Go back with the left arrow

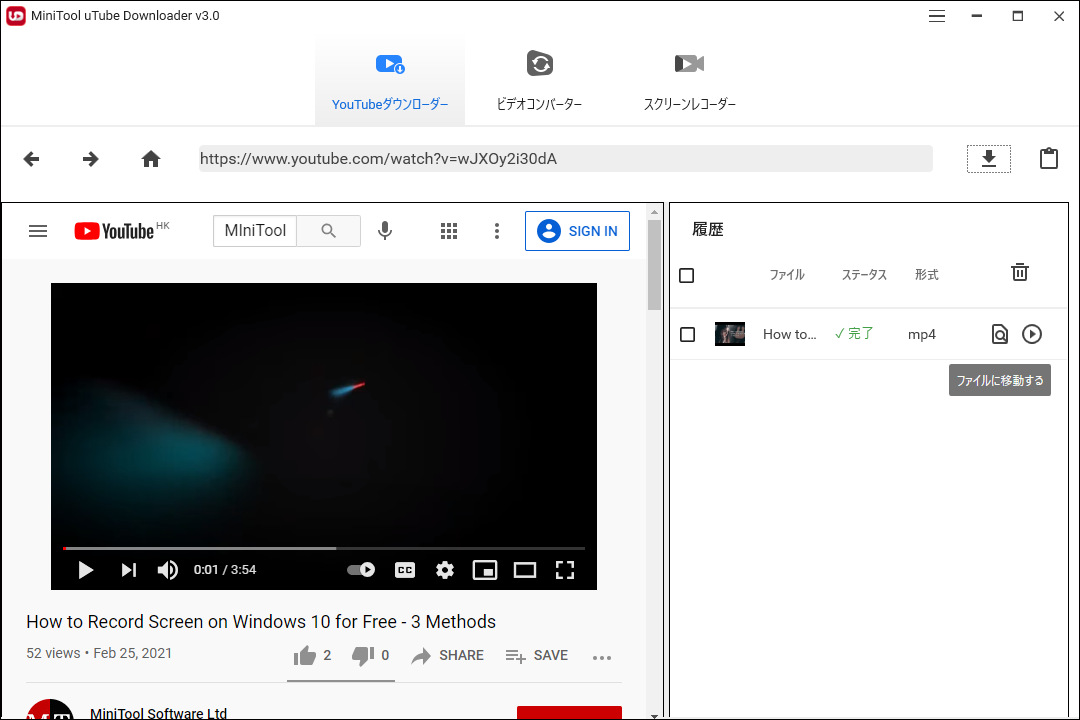tap(32, 159)
